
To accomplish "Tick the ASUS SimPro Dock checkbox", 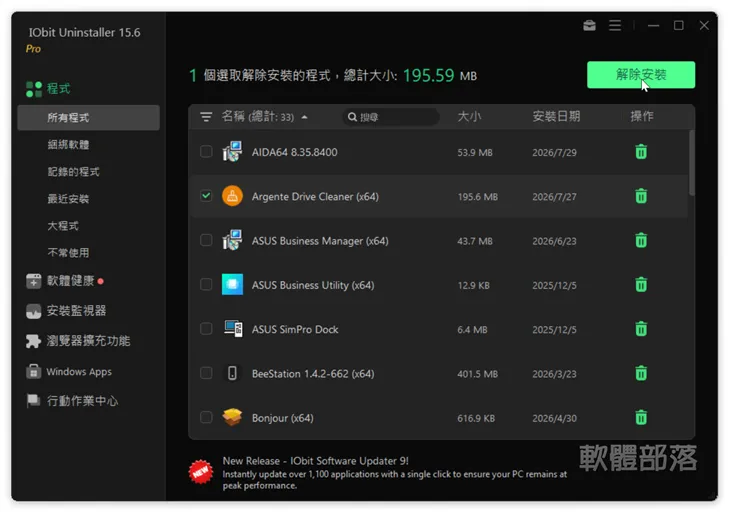I will (x=206, y=329).
